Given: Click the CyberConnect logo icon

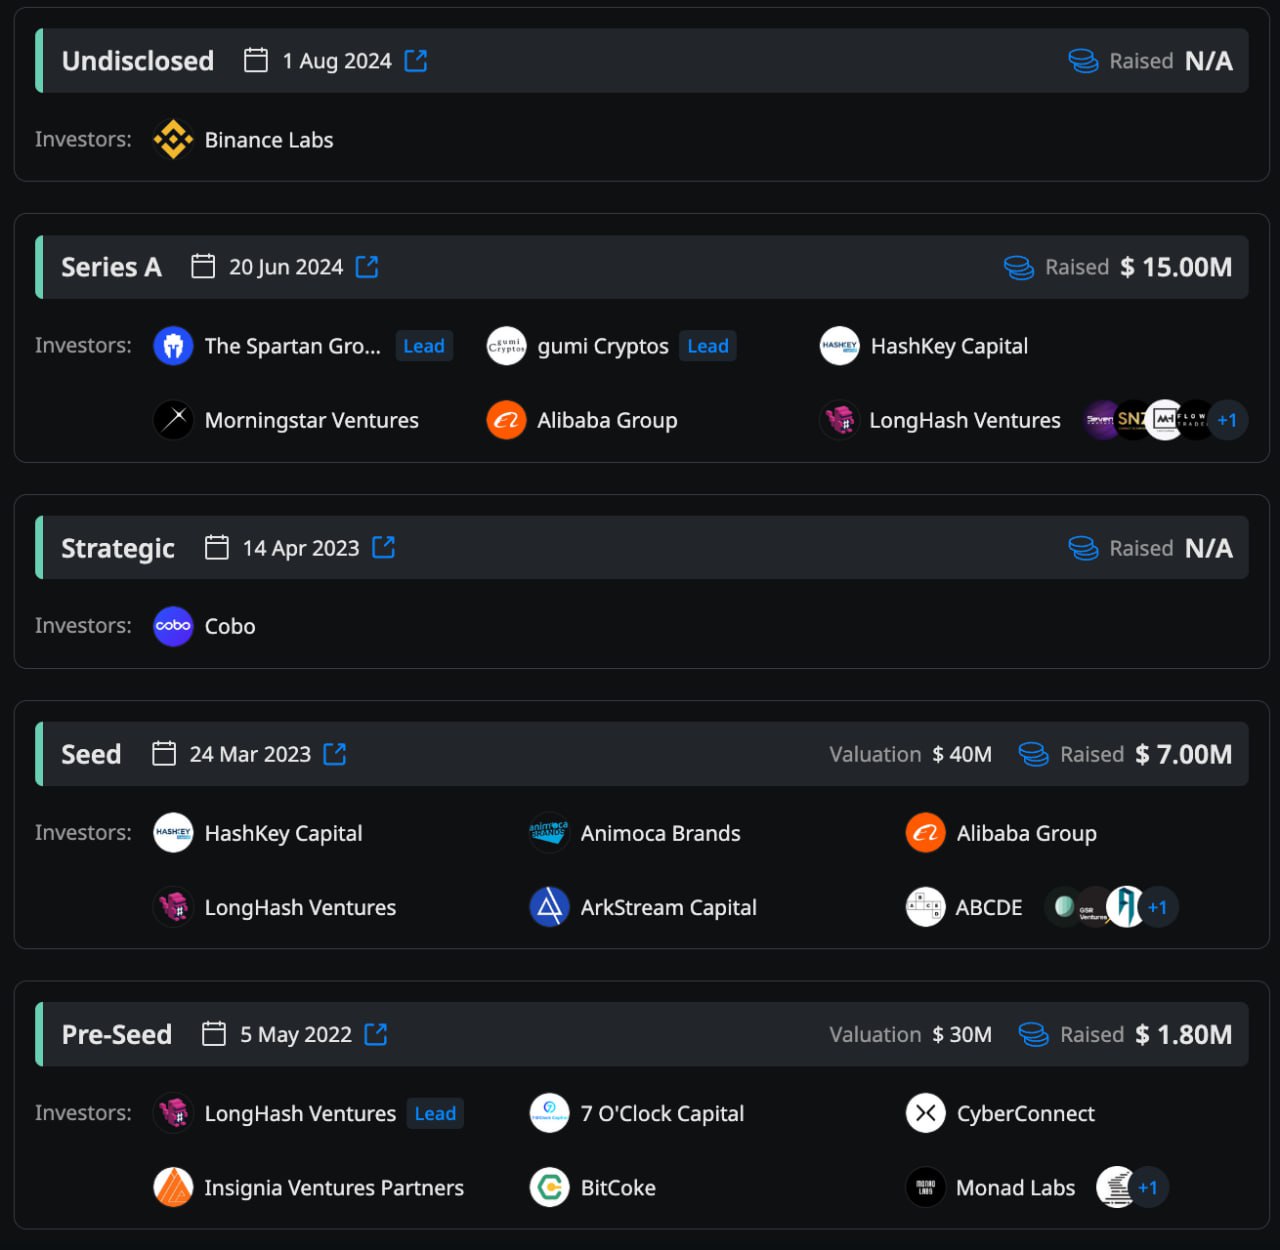Looking at the screenshot, I should [x=925, y=1113].
